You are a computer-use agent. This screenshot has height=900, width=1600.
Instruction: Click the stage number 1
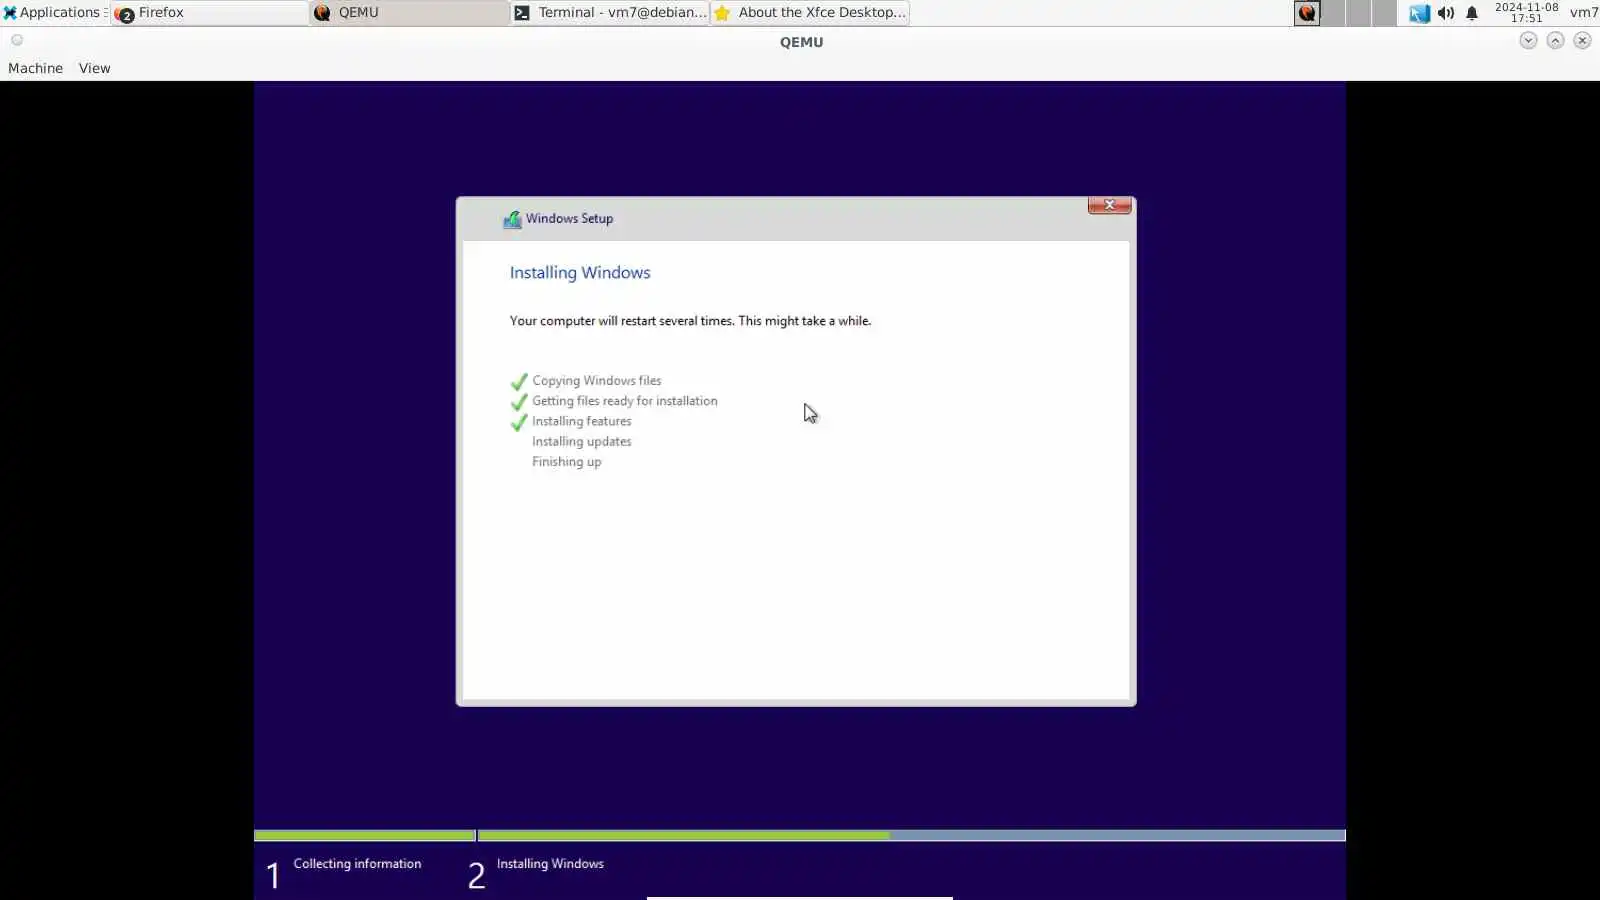pyautogui.click(x=273, y=876)
